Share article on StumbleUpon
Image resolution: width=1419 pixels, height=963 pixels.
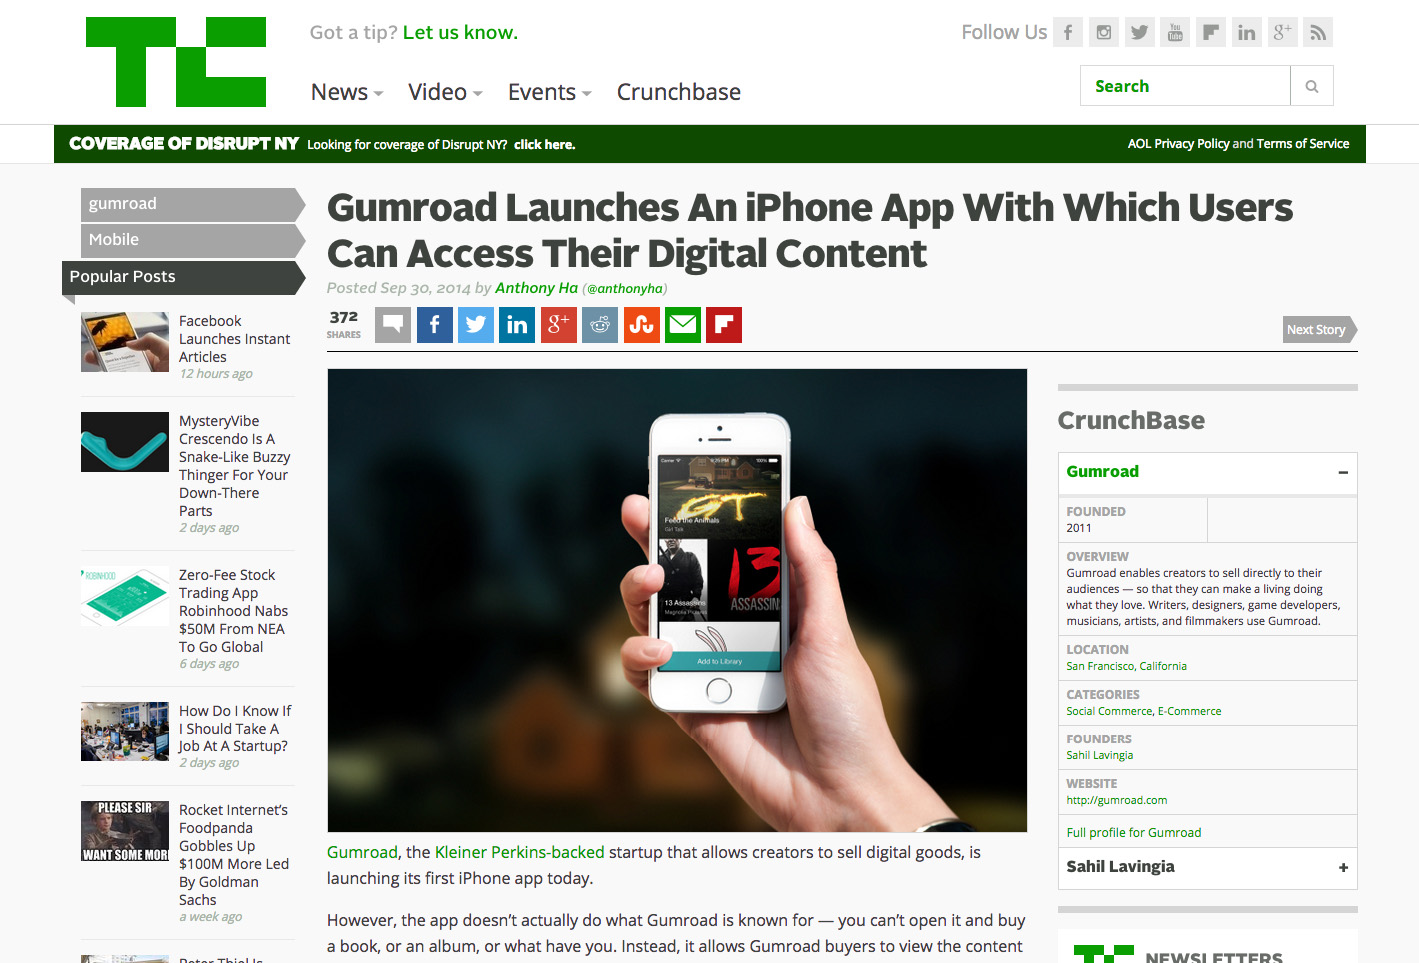pyautogui.click(x=641, y=325)
